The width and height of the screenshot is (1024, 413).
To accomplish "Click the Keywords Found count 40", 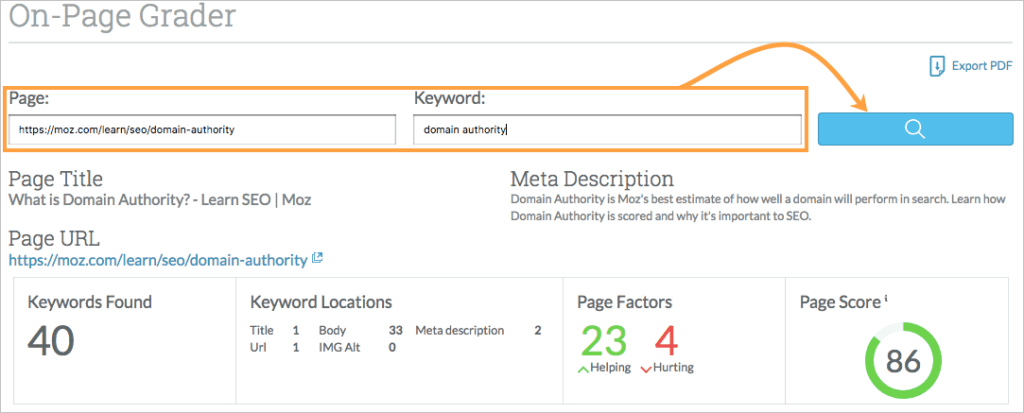I will pyautogui.click(x=51, y=341).
